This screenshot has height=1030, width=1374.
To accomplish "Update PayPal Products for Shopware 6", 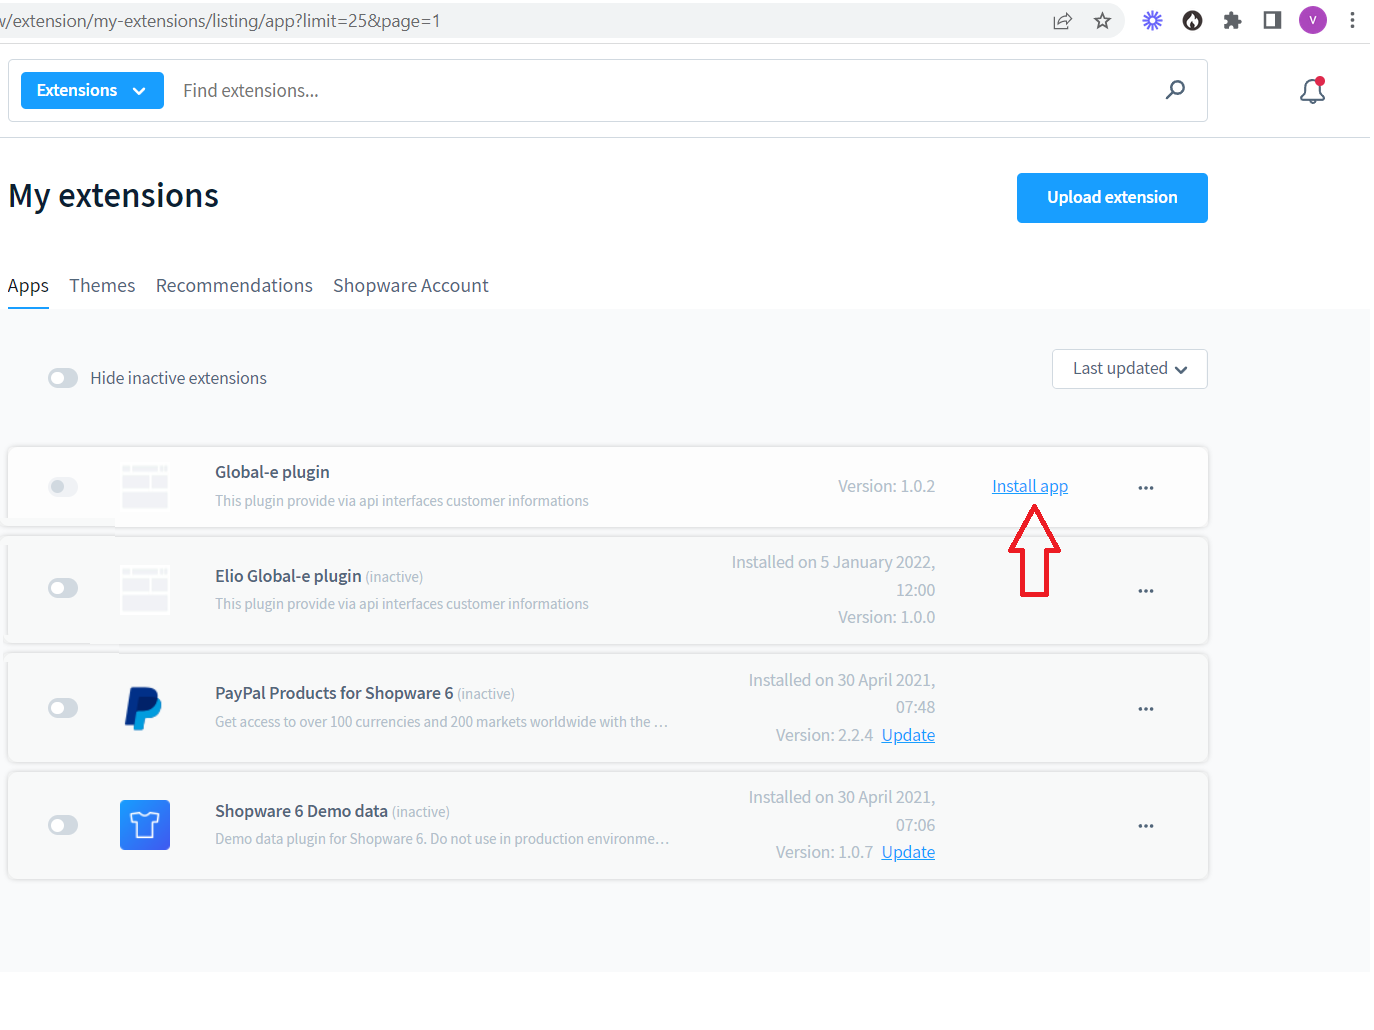I will coord(907,734).
